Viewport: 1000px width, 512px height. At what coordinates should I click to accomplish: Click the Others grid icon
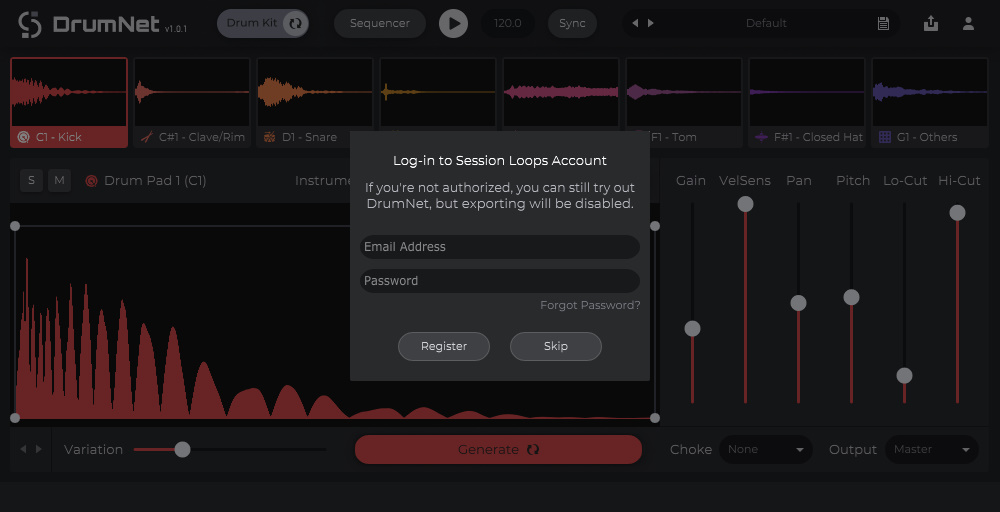click(885, 137)
